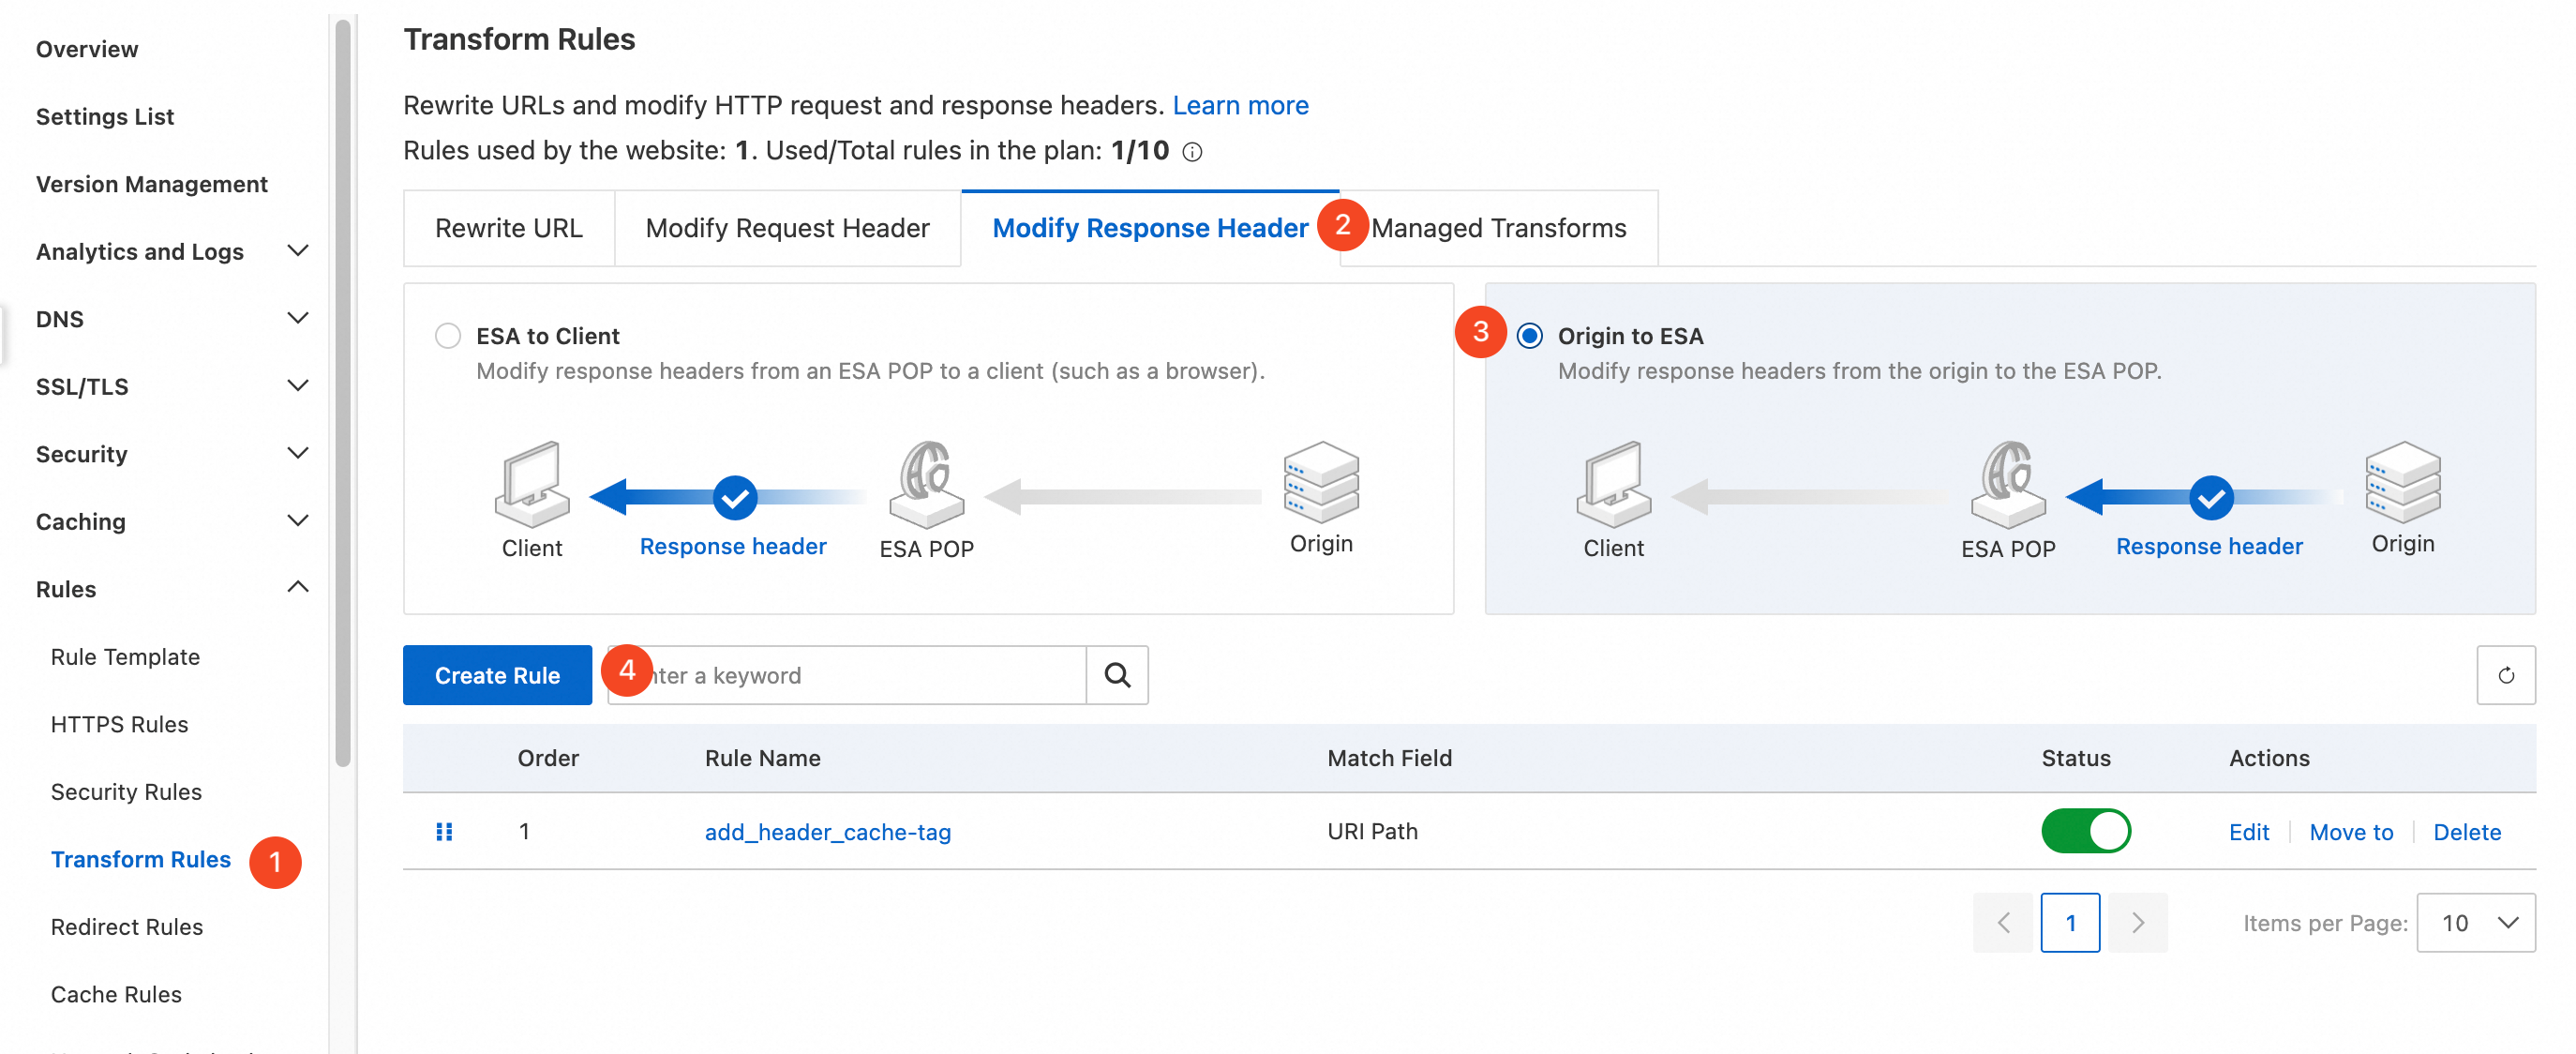Click Move to for add_header_cache-tag rule
The height and width of the screenshot is (1054, 2576).
[2351, 831]
